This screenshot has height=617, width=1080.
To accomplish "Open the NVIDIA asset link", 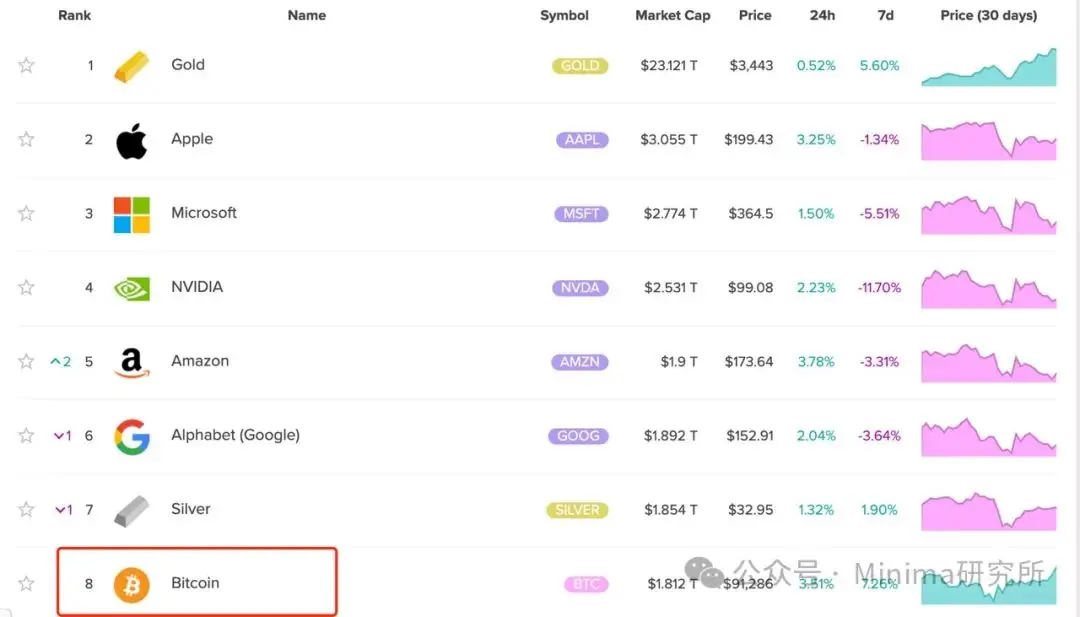I will (196, 287).
